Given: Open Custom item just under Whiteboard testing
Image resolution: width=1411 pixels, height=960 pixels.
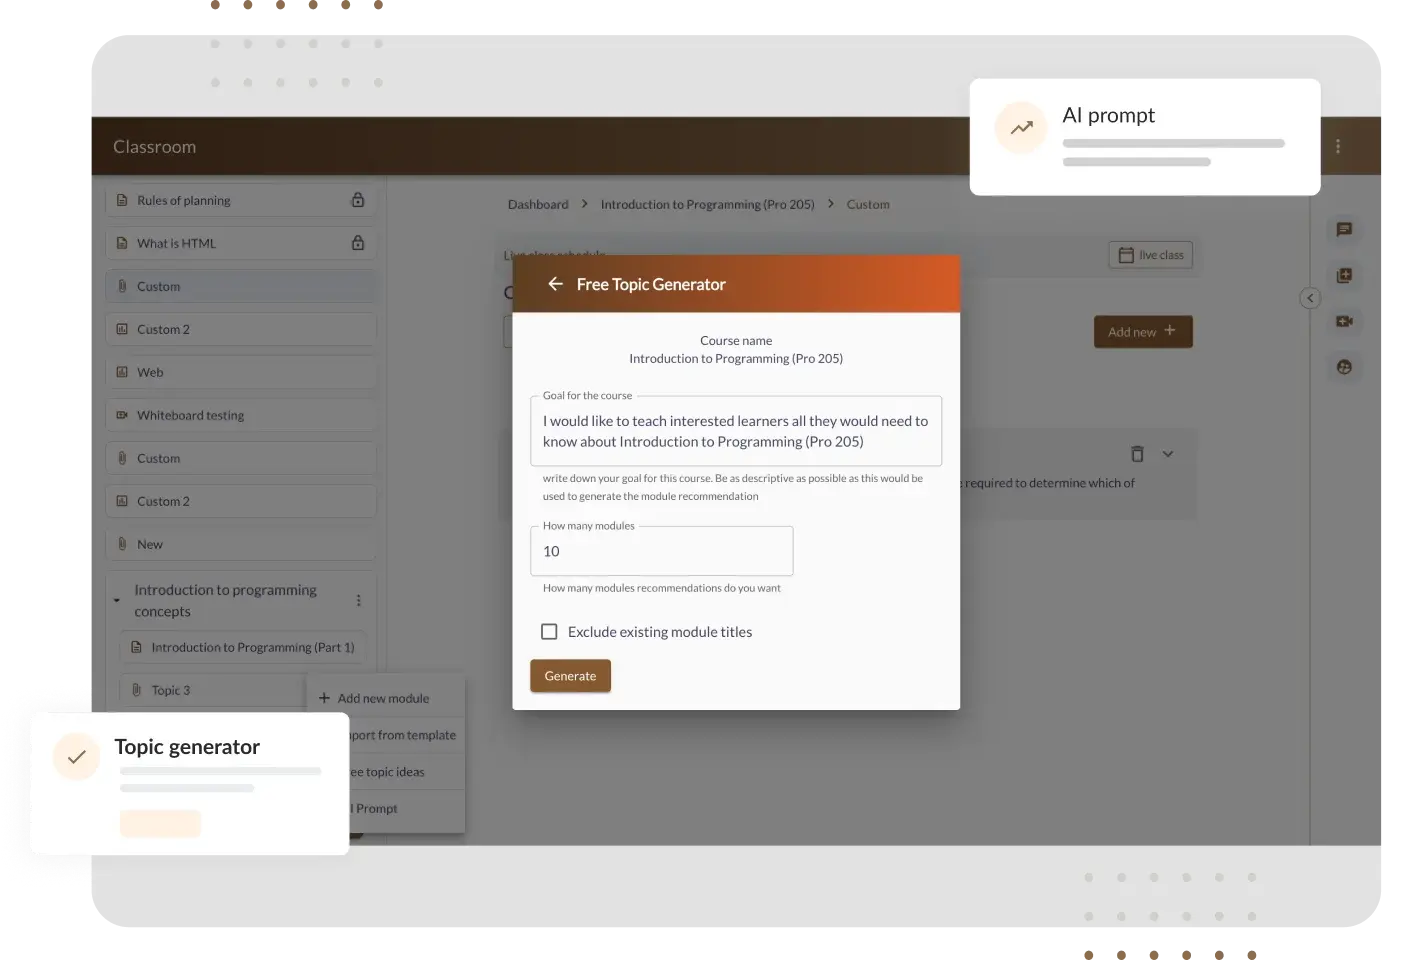Looking at the screenshot, I should click(x=241, y=458).
